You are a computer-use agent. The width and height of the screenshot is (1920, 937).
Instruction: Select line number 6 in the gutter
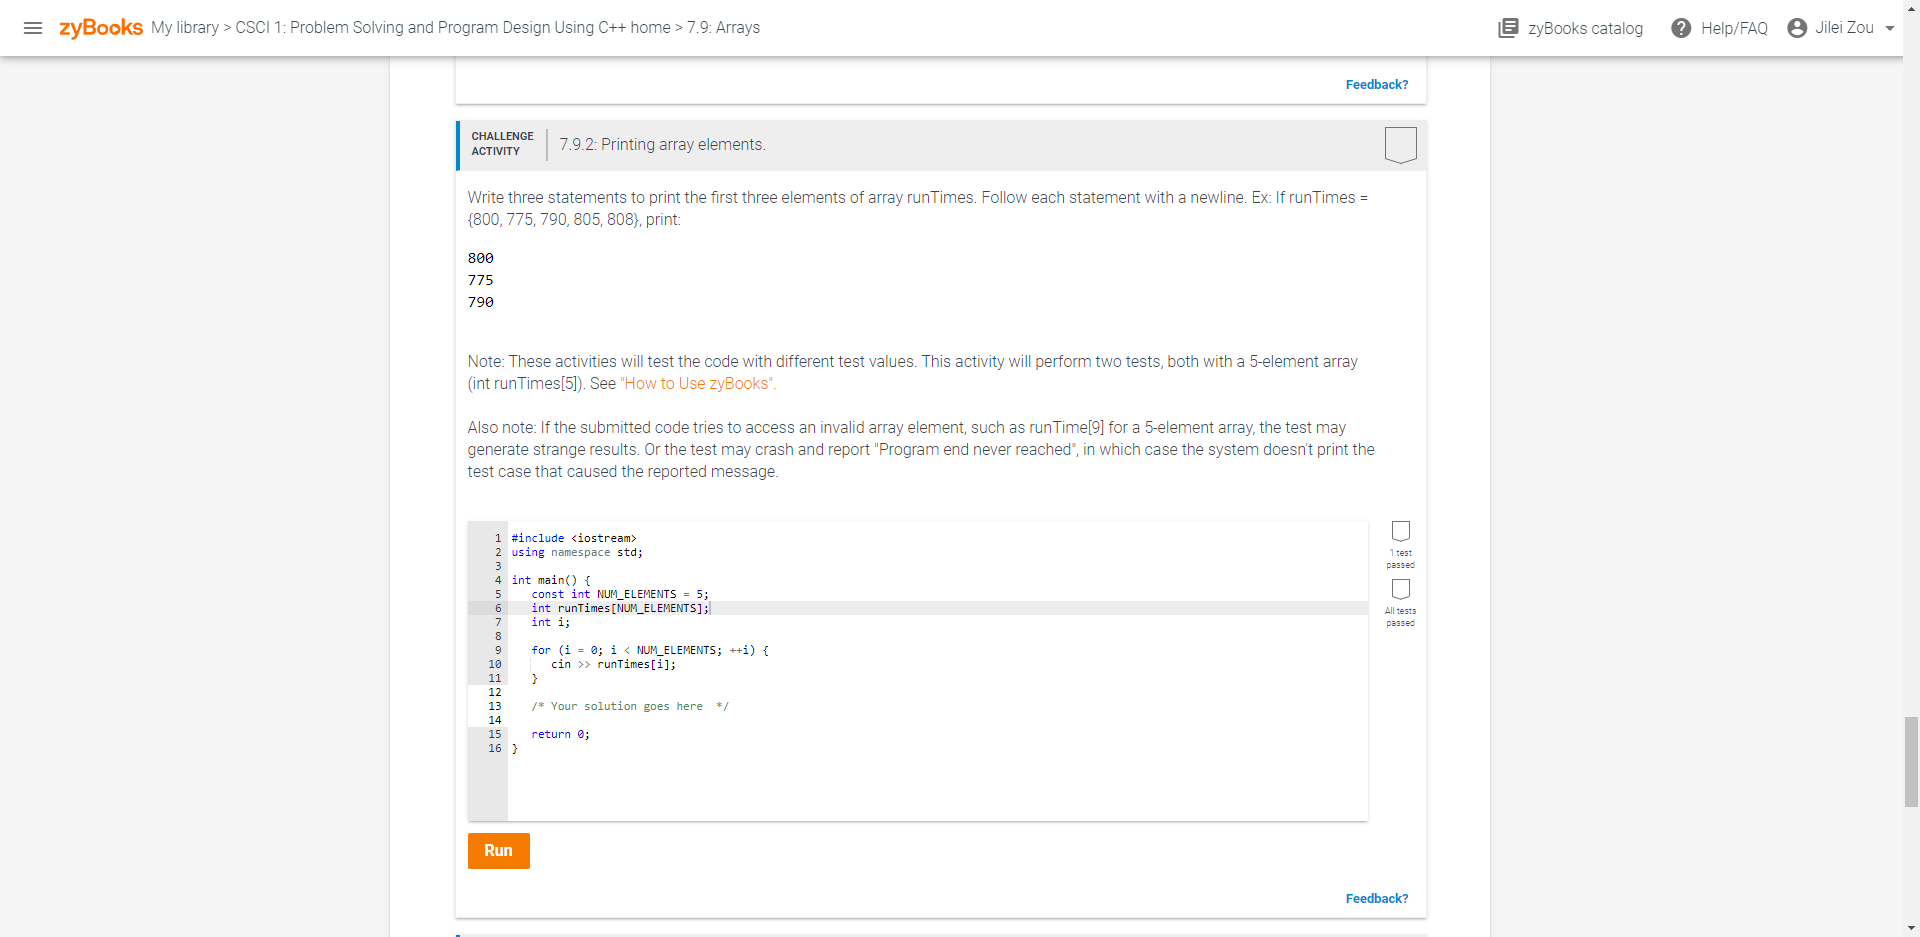click(x=497, y=608)
